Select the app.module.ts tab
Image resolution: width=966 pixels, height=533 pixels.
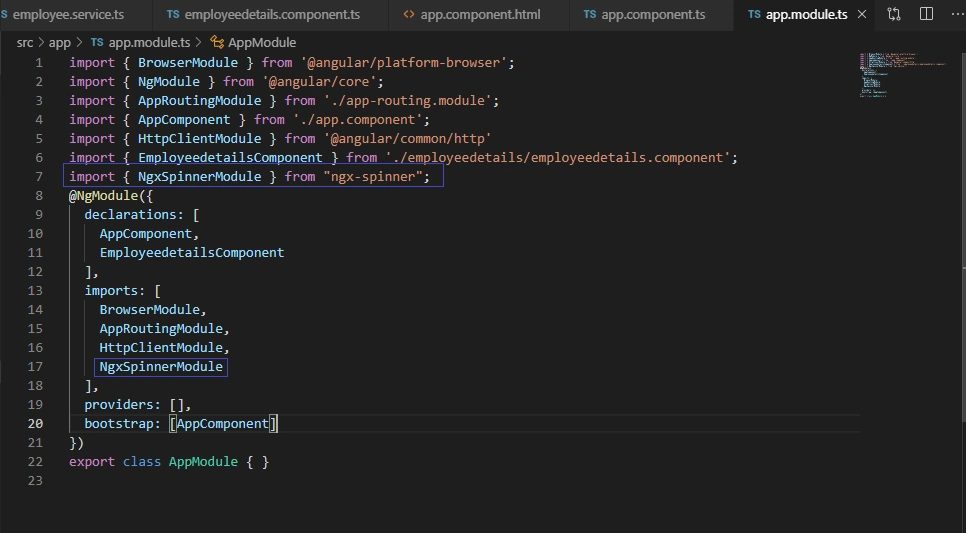pyautogui.click(x=806, y=14)
